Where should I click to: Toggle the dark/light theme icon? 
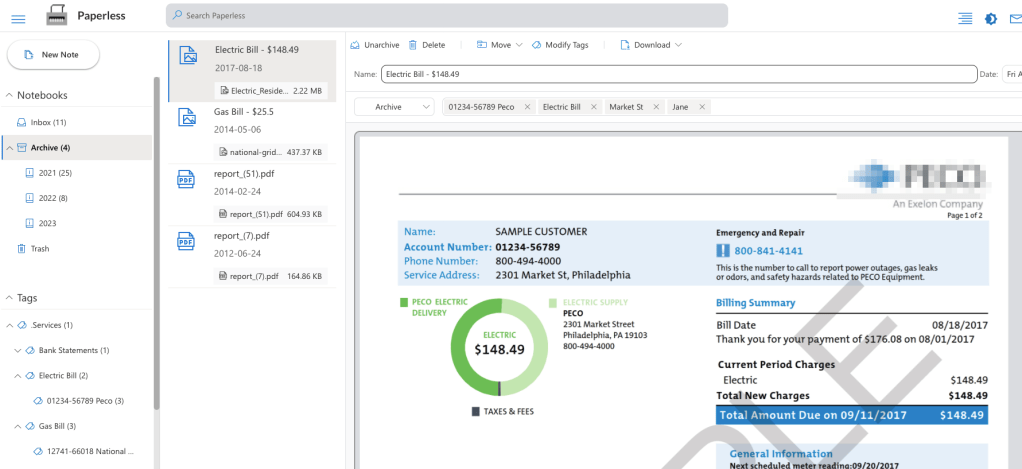point(990,17)
